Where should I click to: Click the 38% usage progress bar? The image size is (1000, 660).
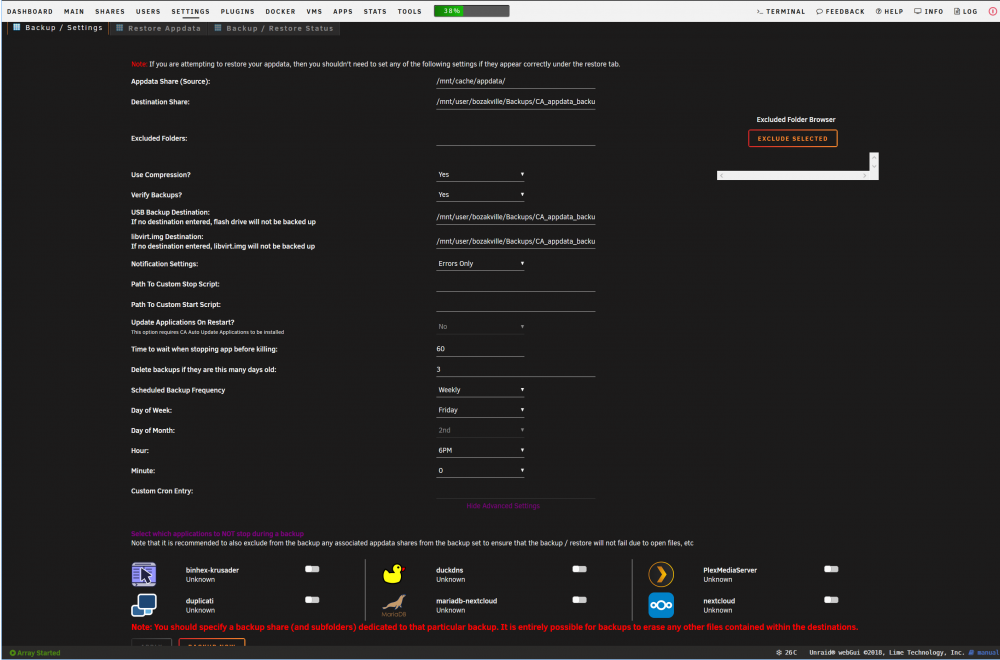(x=471, y=11)
